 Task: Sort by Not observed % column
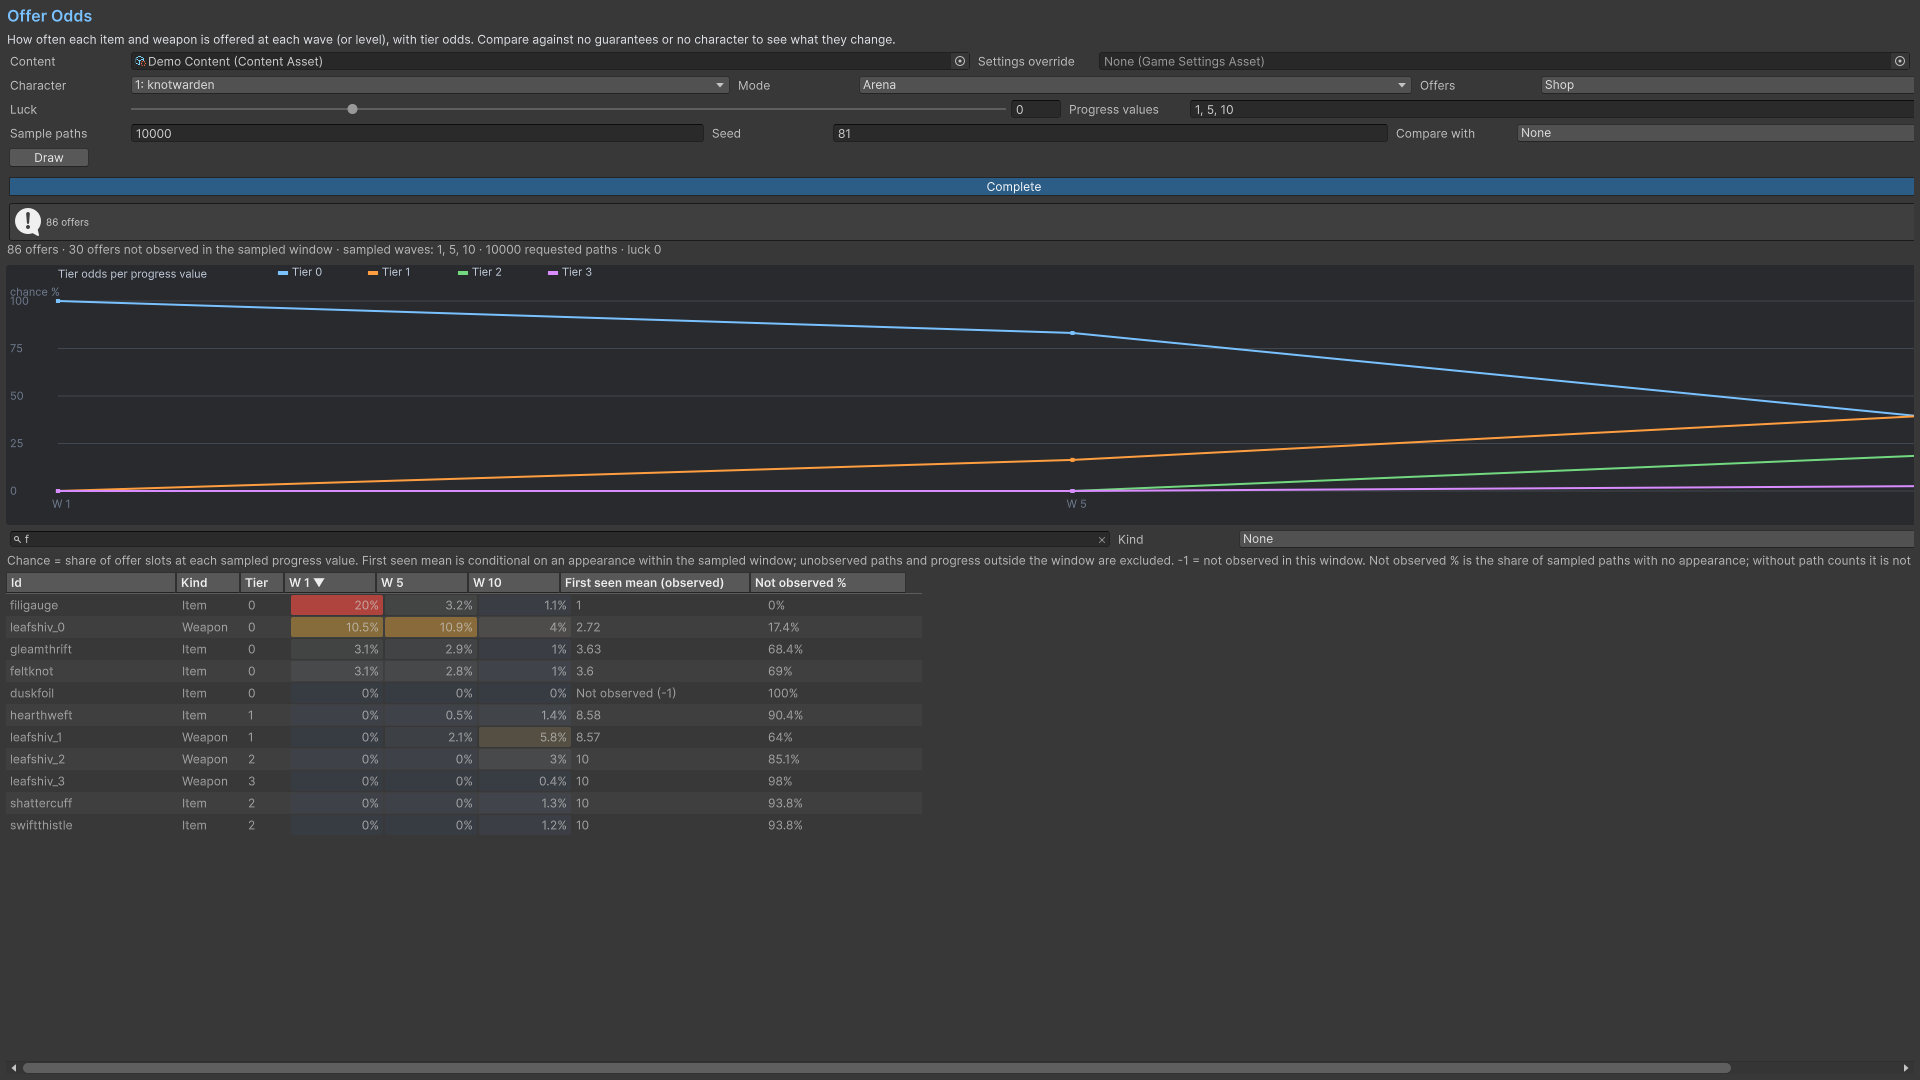(828, 583)
